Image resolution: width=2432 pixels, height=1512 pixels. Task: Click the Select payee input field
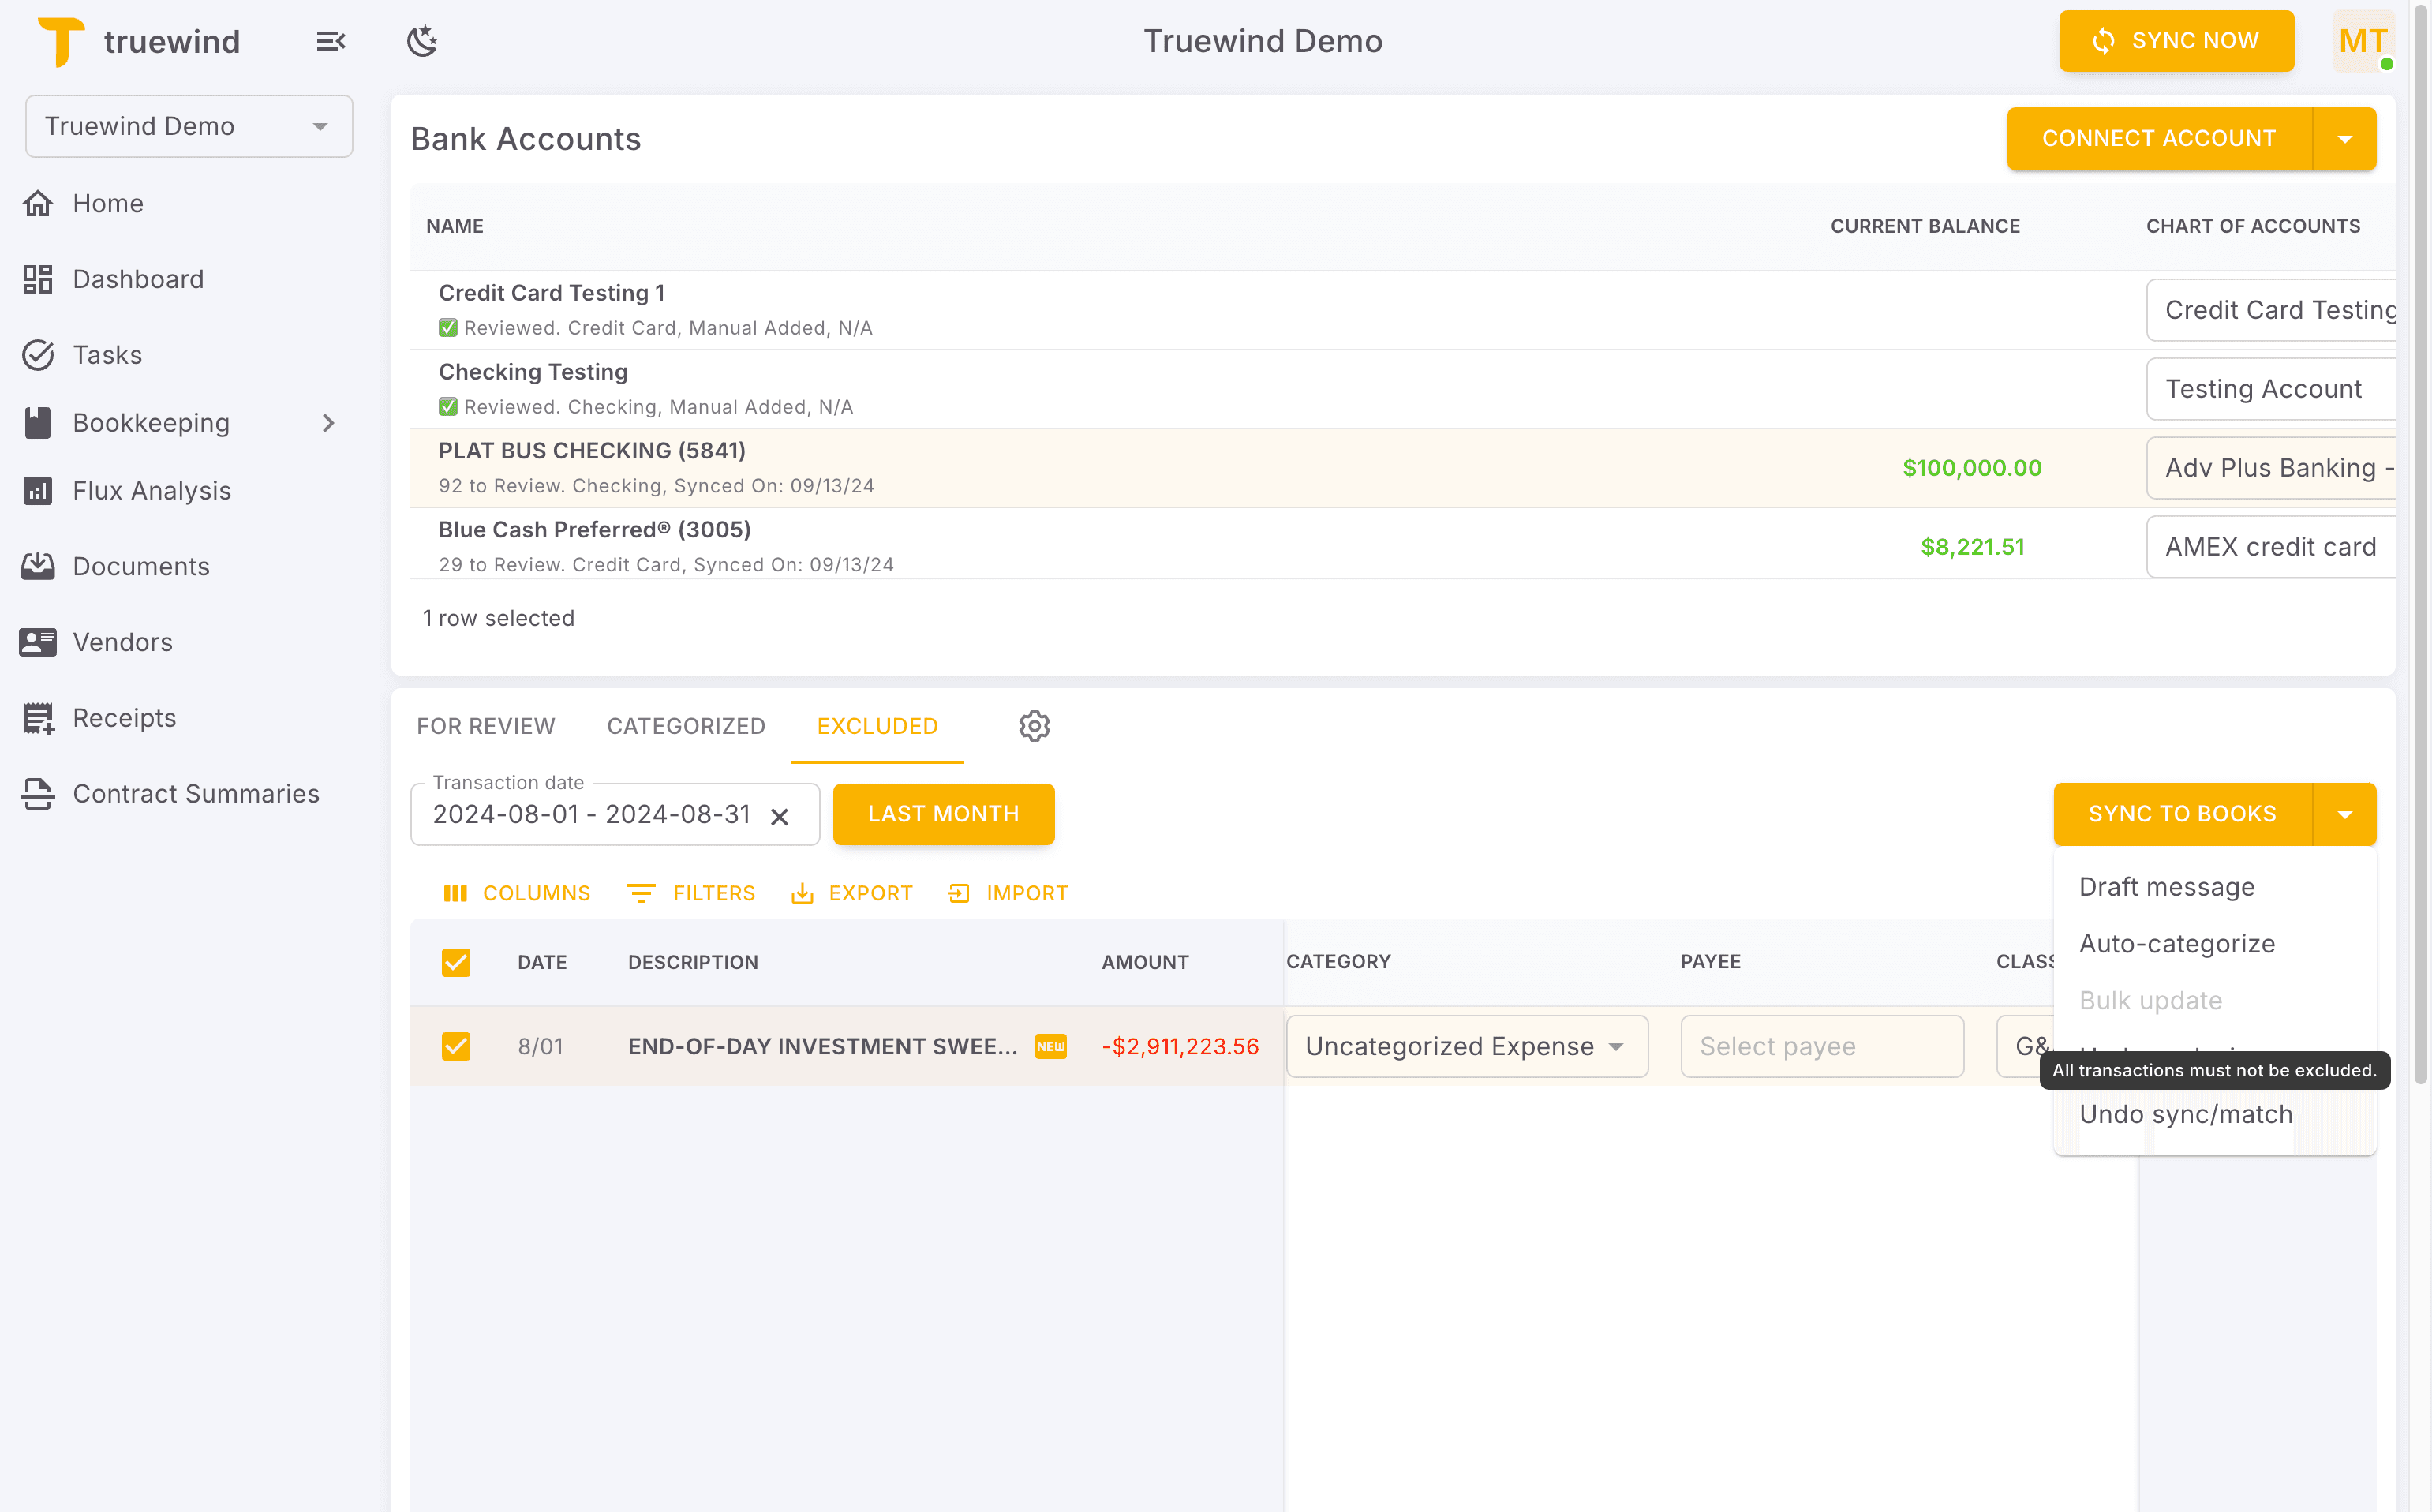pos(1821,1046)
